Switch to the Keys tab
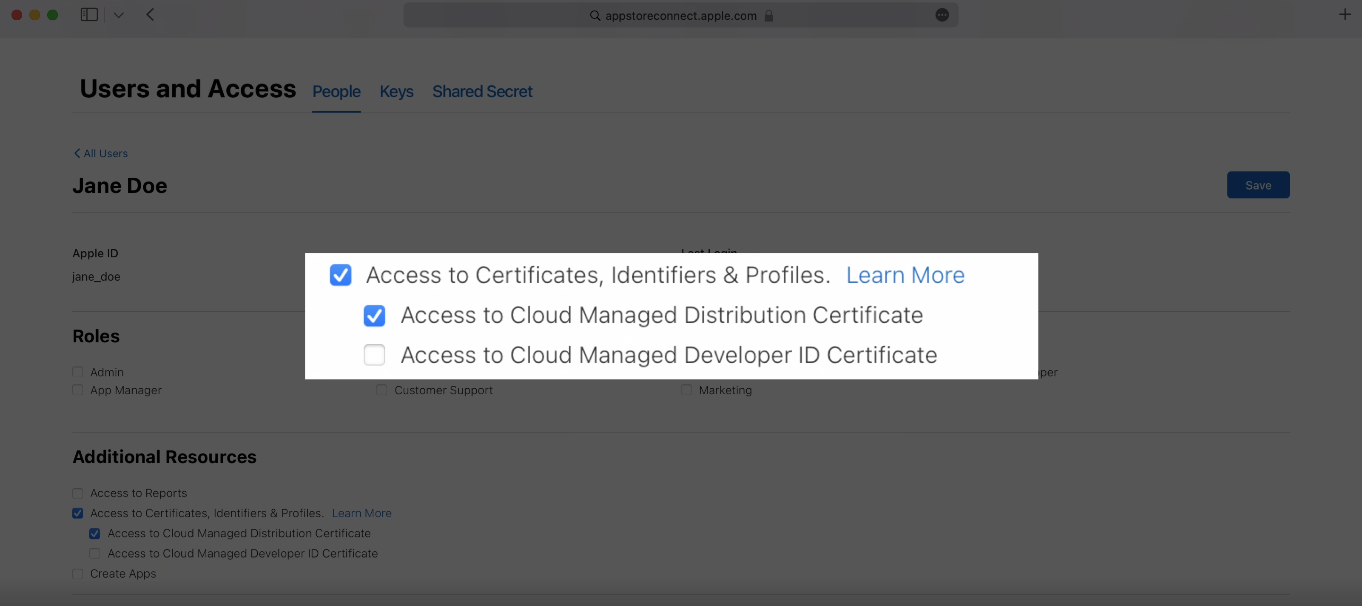Viewport: 1362px width, 606px height. click(x=396, y=91)
